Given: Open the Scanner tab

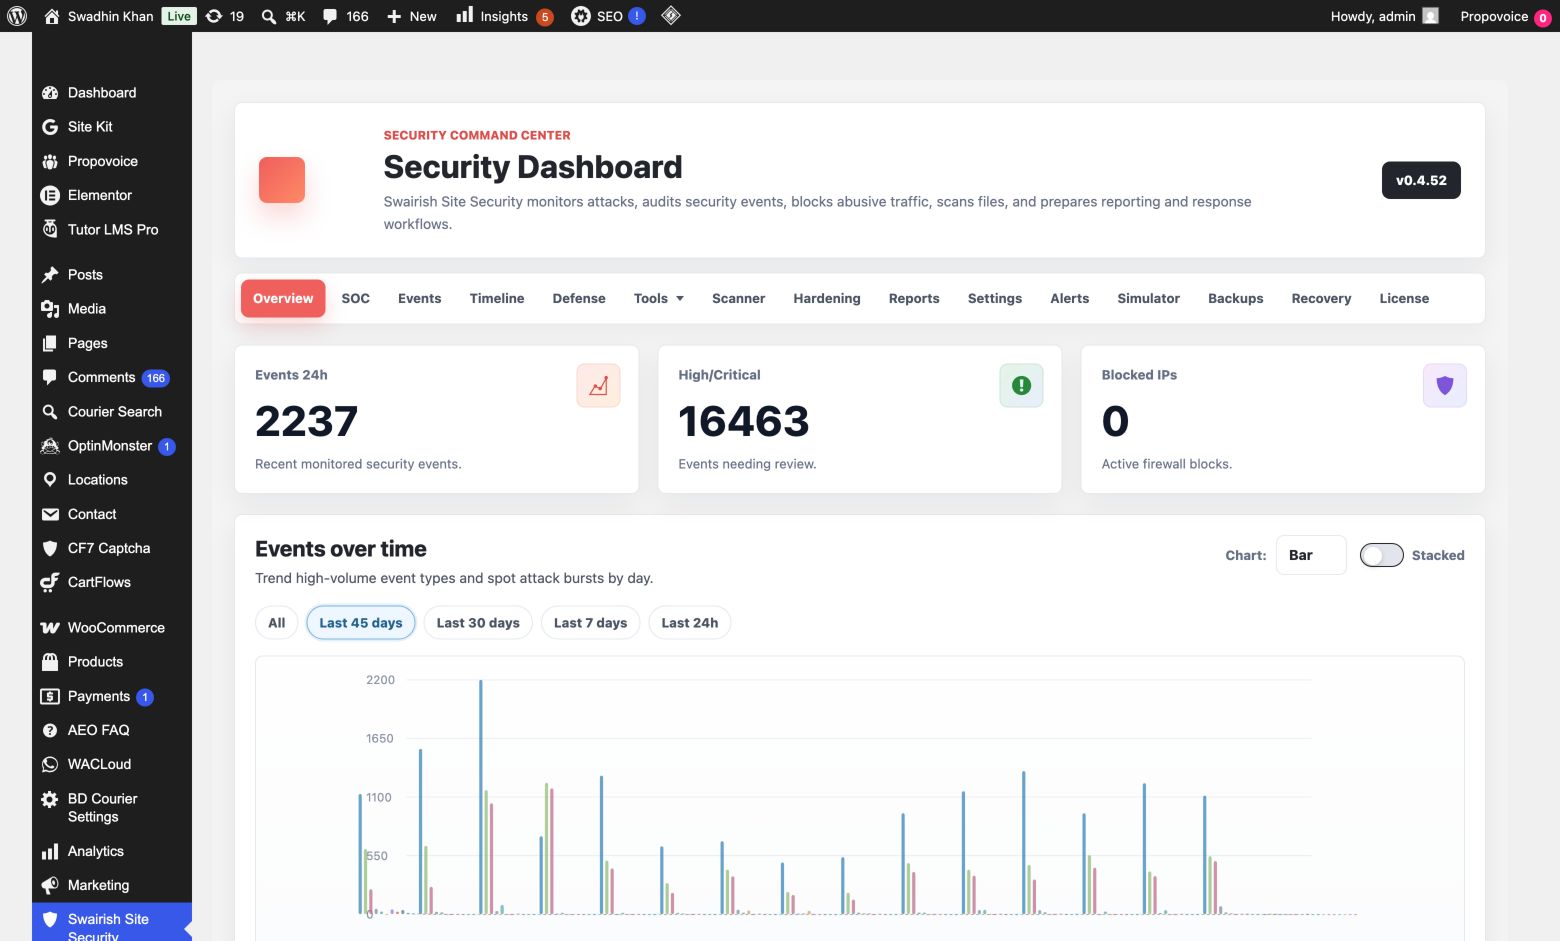Looking at the screenshot, I should click(739, 298).
